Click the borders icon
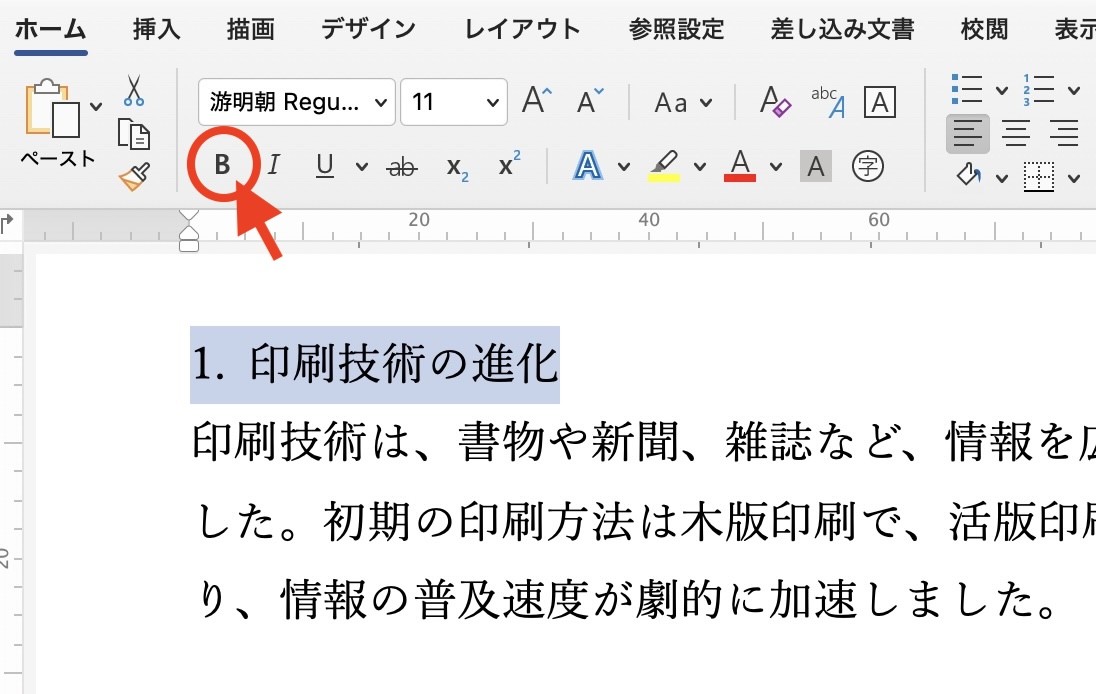1096x694 pixels. (x=1039, y=176)
